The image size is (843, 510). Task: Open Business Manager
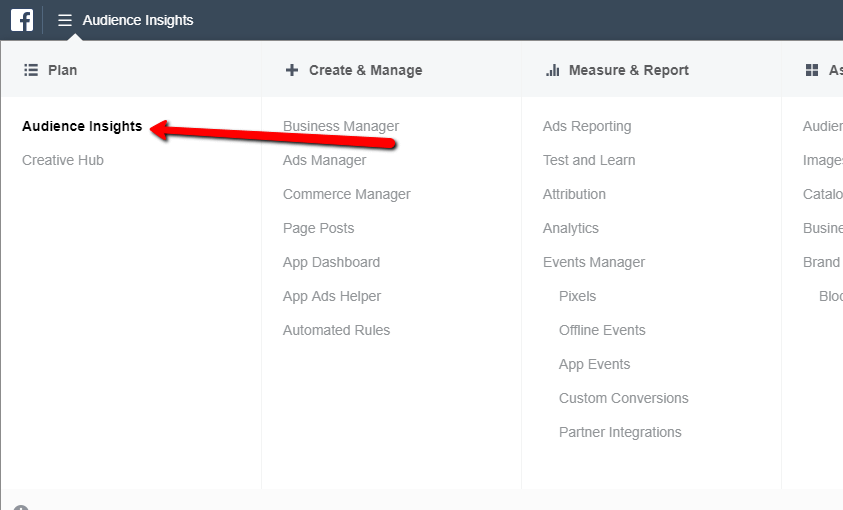(x=341, y=126)
